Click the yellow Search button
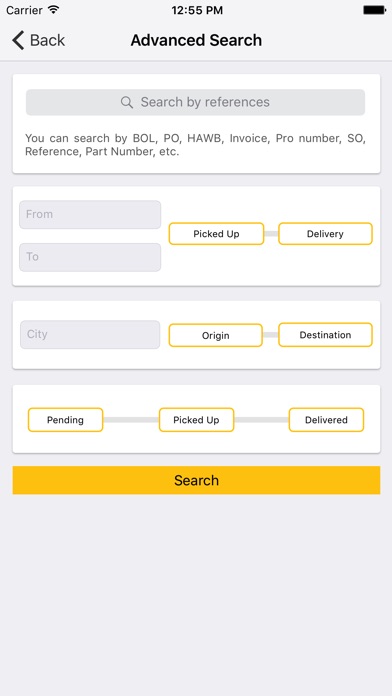This screenshot has height=696, width=392. click(196, 480)
